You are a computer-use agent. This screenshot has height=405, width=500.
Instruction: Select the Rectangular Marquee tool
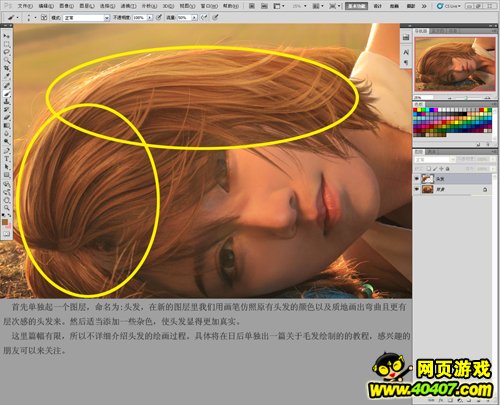coord(6,44)
